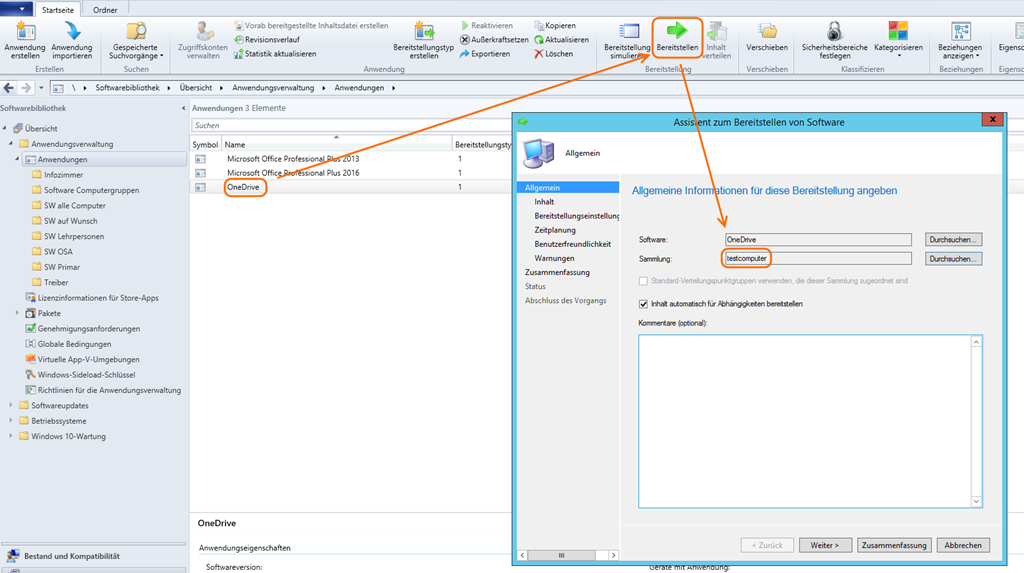Image resolution: width=1024 pixels, height=573 pixels.
Task: Click the Weiter button
Action: click(825, 545)
